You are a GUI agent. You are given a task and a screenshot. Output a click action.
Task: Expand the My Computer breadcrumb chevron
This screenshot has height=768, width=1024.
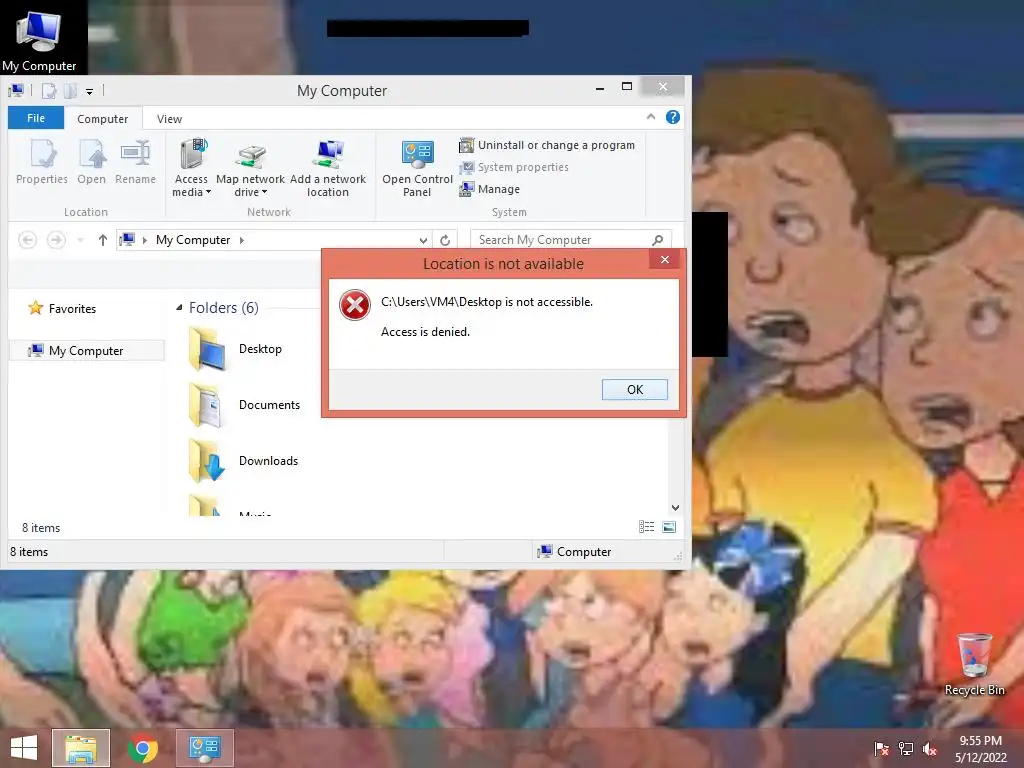point(242,240)
